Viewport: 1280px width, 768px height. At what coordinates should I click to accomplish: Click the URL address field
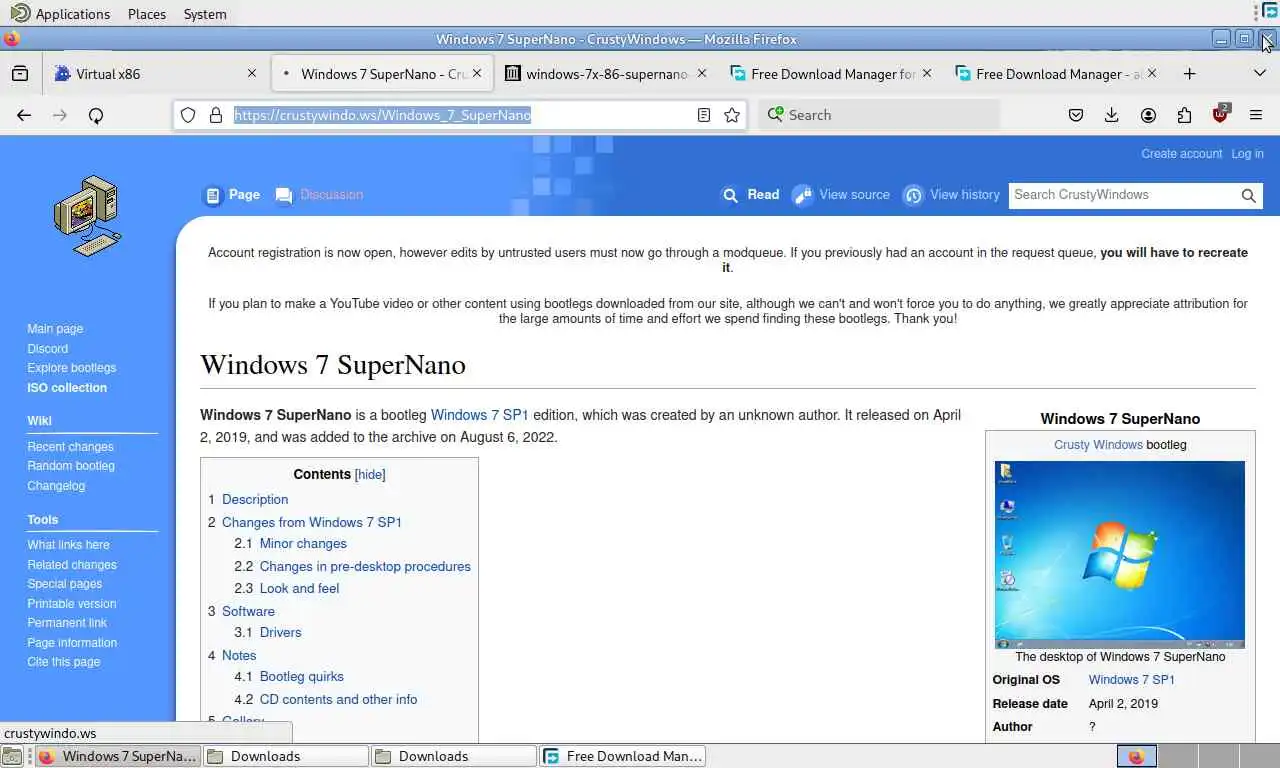coord(460,115)
